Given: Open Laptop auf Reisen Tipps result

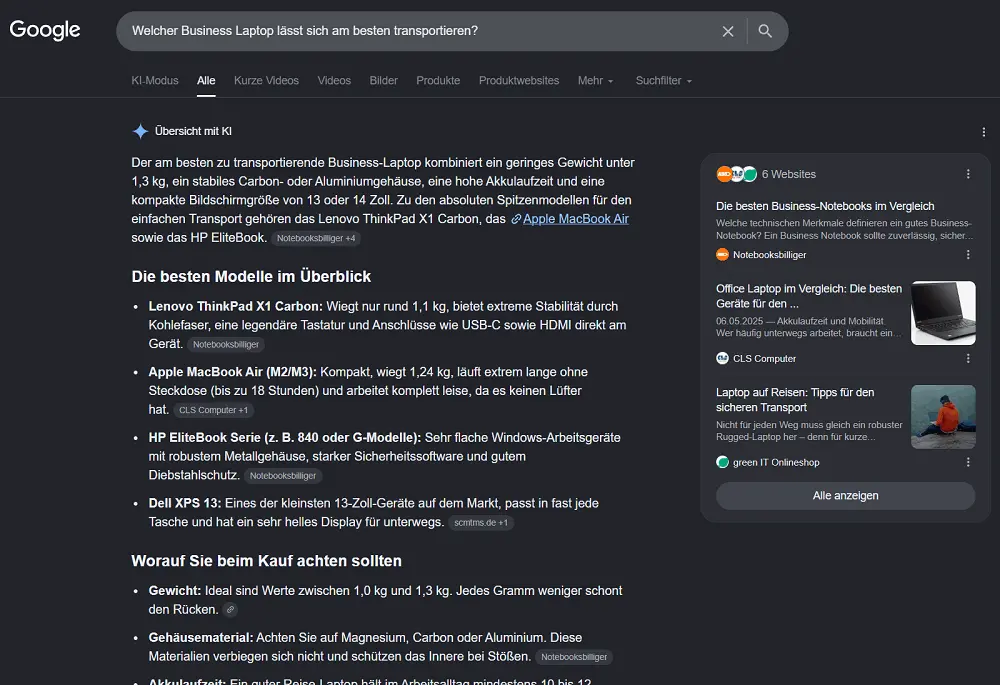Looking at the screenshot, I should tap(795, 400).
